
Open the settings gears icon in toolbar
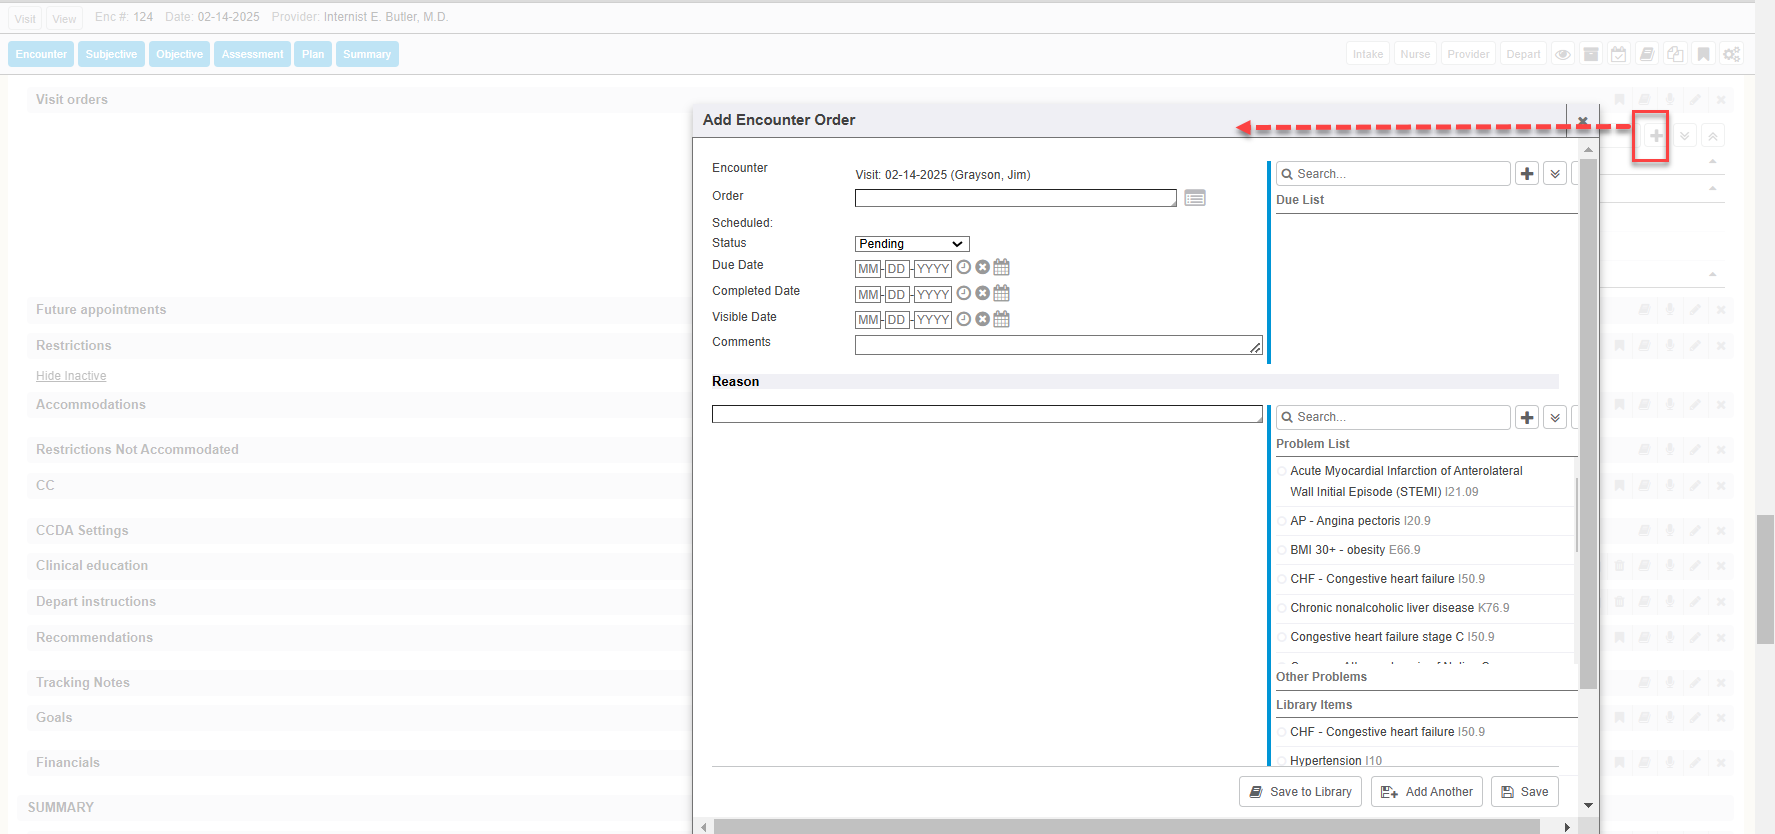point(1731,54)
